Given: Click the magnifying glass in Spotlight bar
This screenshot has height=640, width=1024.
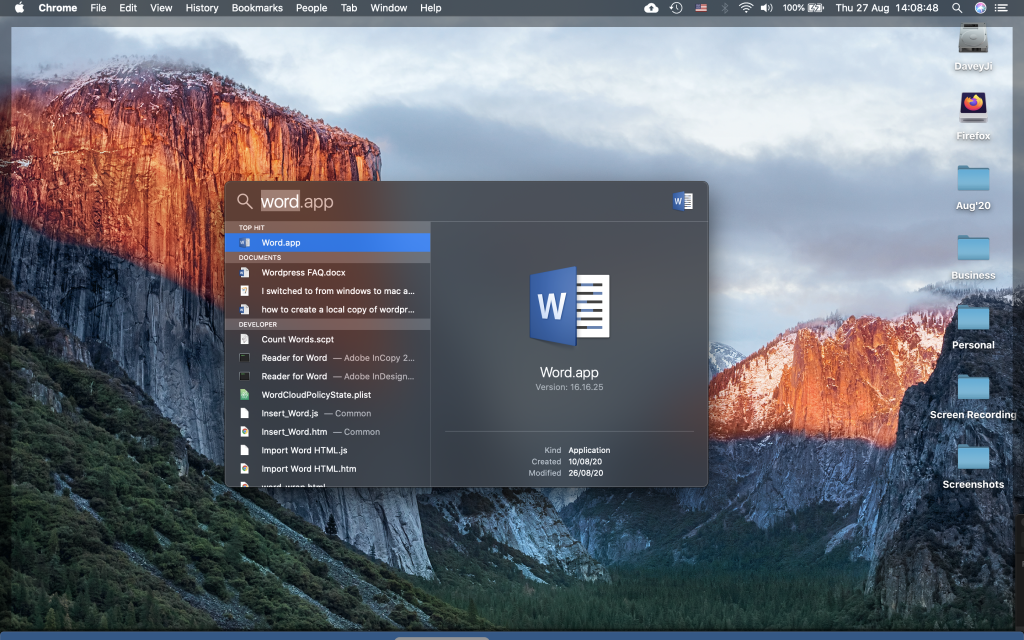Looking at the screenshot, I should pyautogui.click(x=244, y=201).
